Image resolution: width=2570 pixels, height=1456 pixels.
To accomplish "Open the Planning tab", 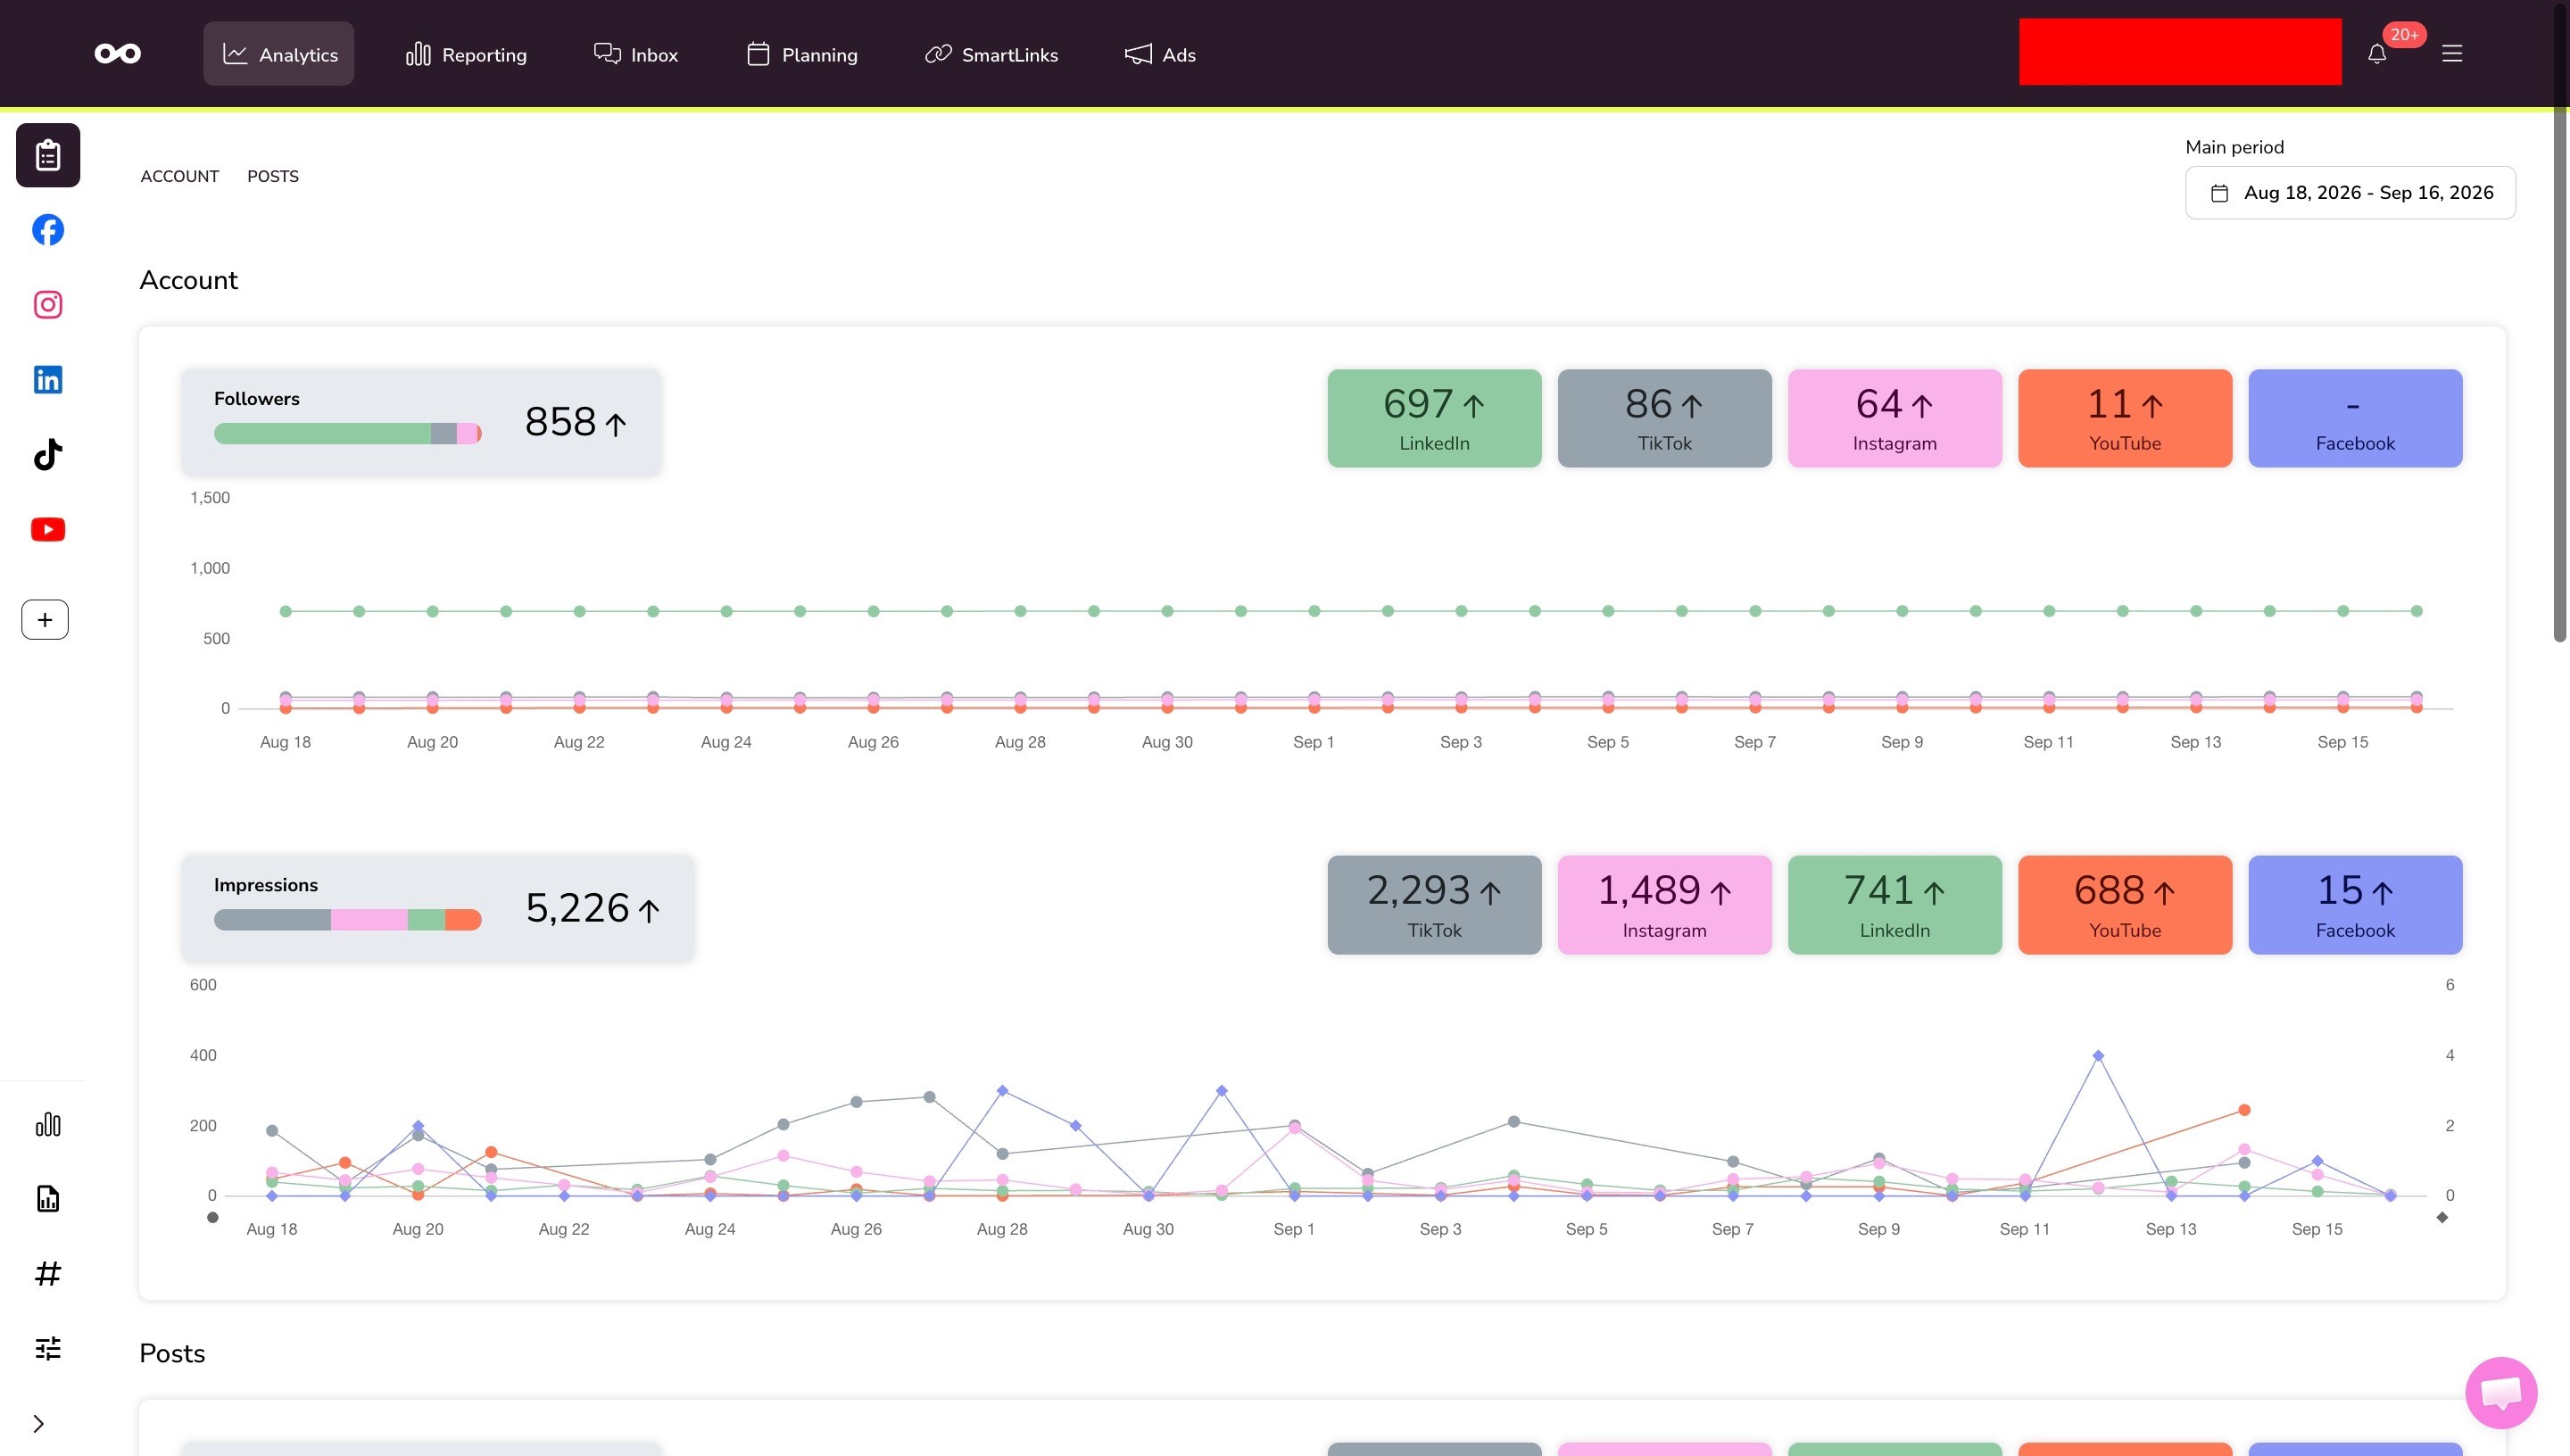I will [802, 54].
